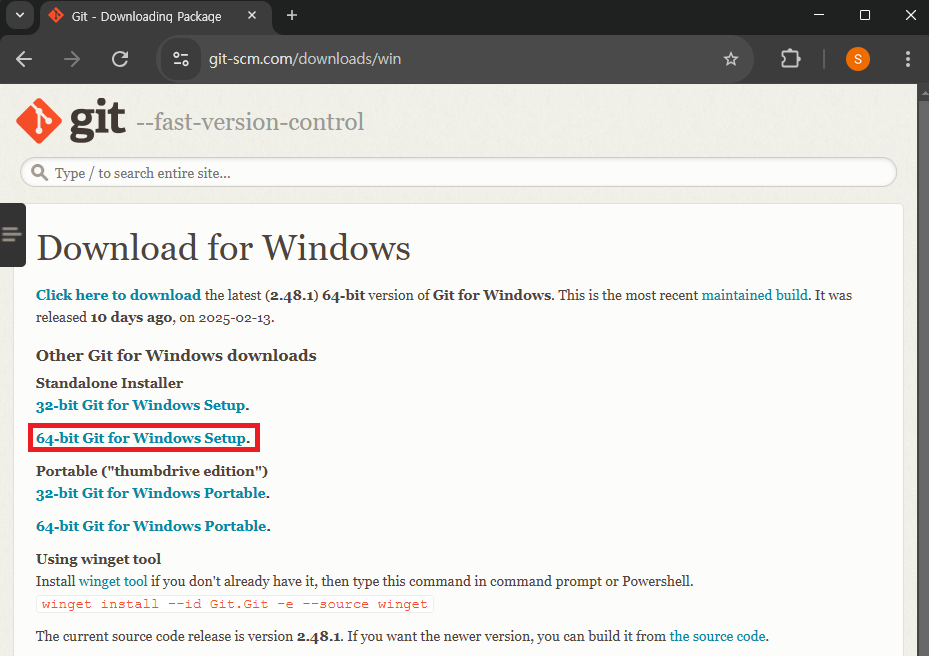Click the Standalone Installer heading
This screenshot has width=929, height=656.
[110, 383]
